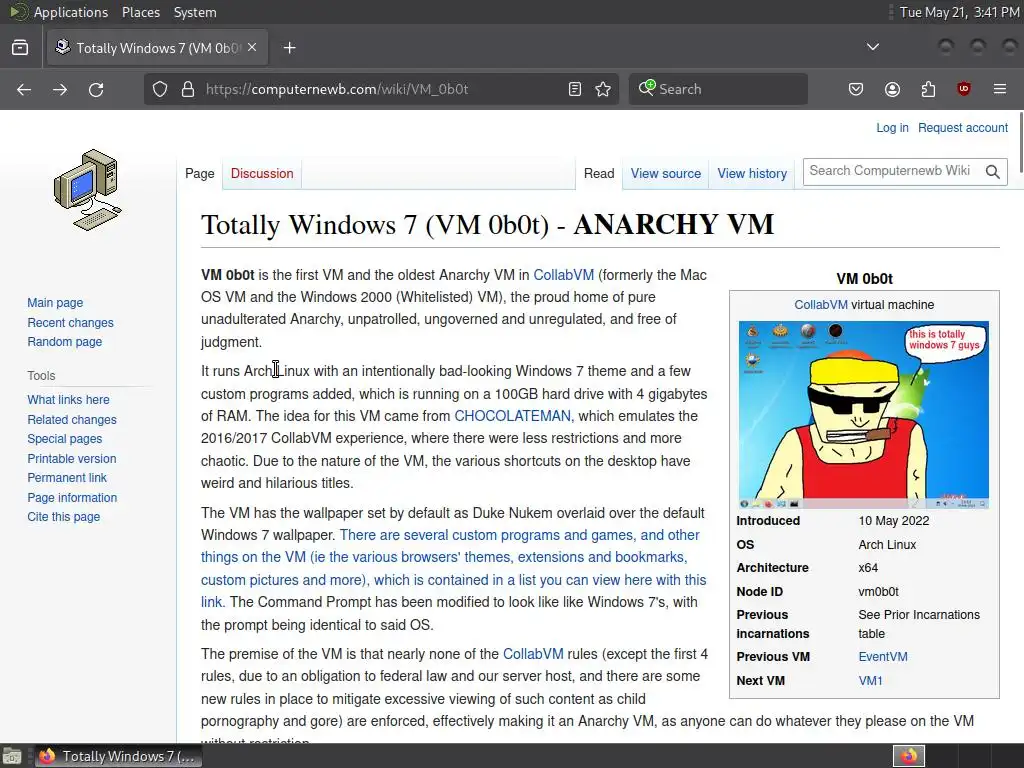Open the EventVM previous VM link
This screenshot has height=768, width=1024.
click(882, 657)
